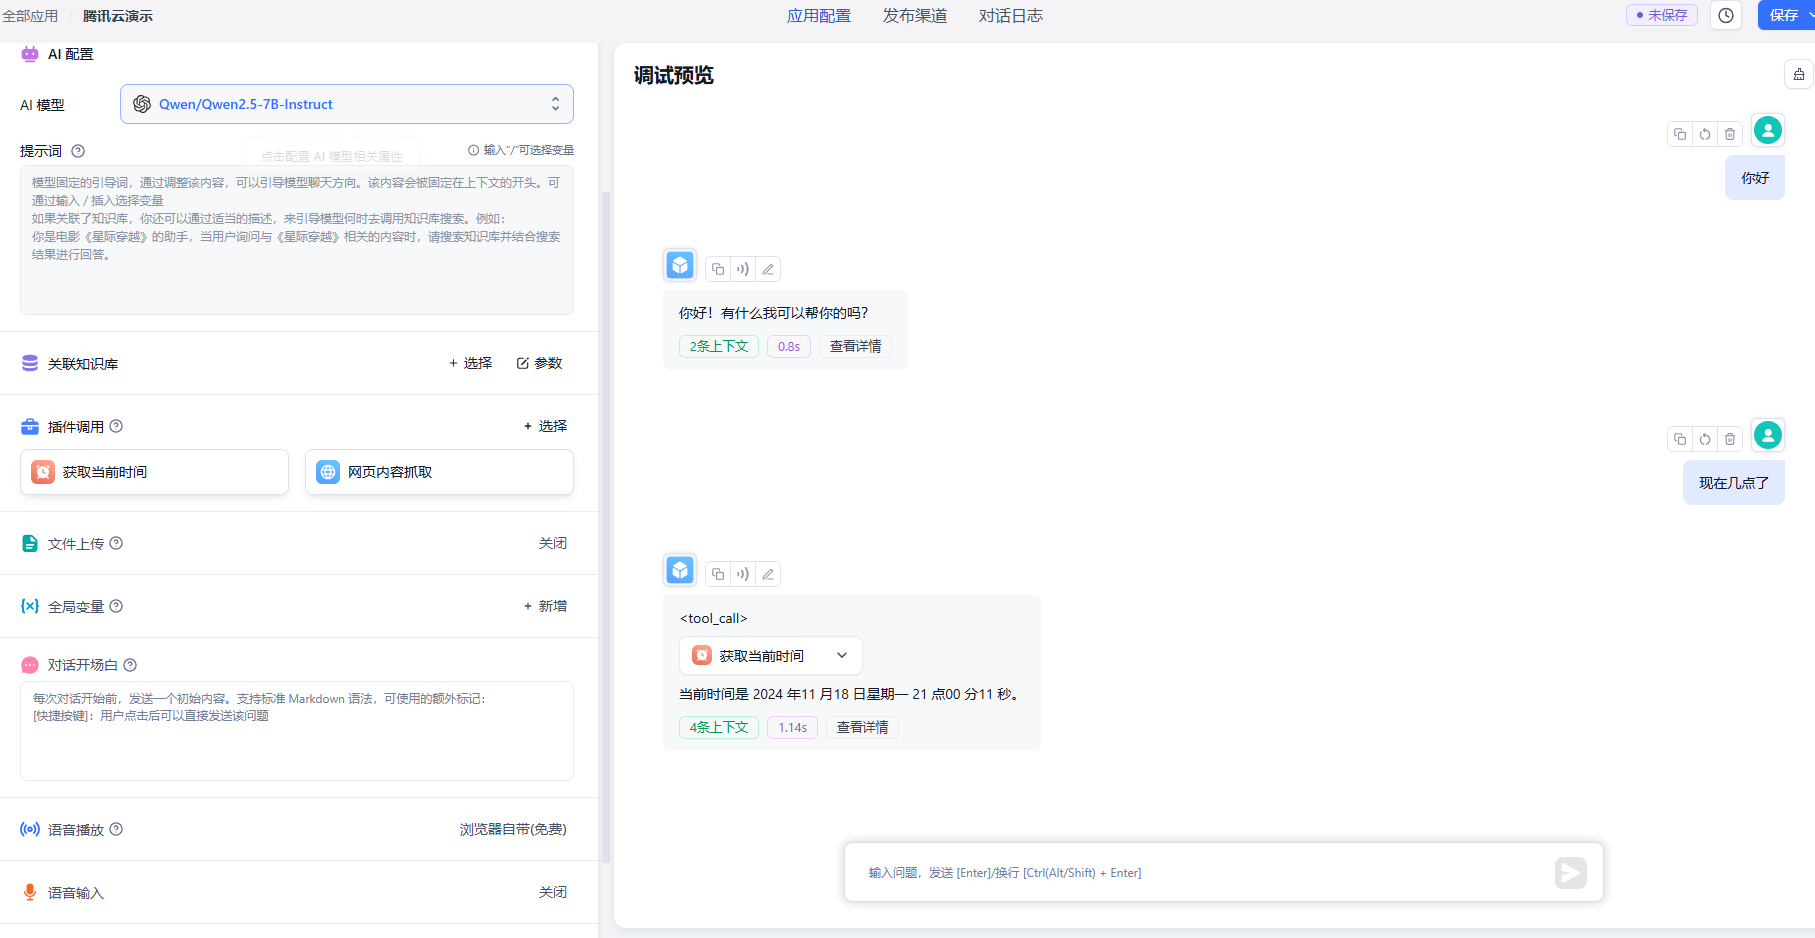The width and height of the screenshot is (1815, 938).
Task: Click the 未保存 status badge
Action: coord(1662,15)
